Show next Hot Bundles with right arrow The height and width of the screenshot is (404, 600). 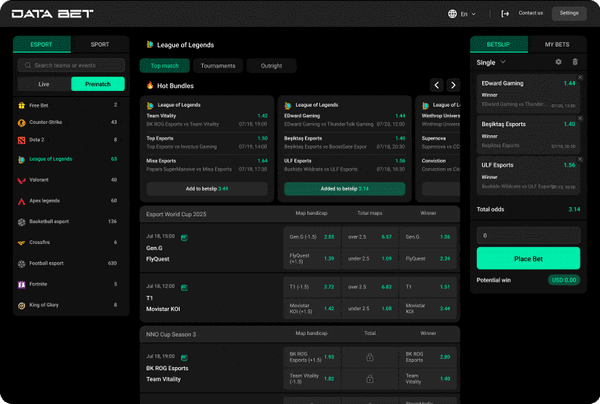coord(452,86)
